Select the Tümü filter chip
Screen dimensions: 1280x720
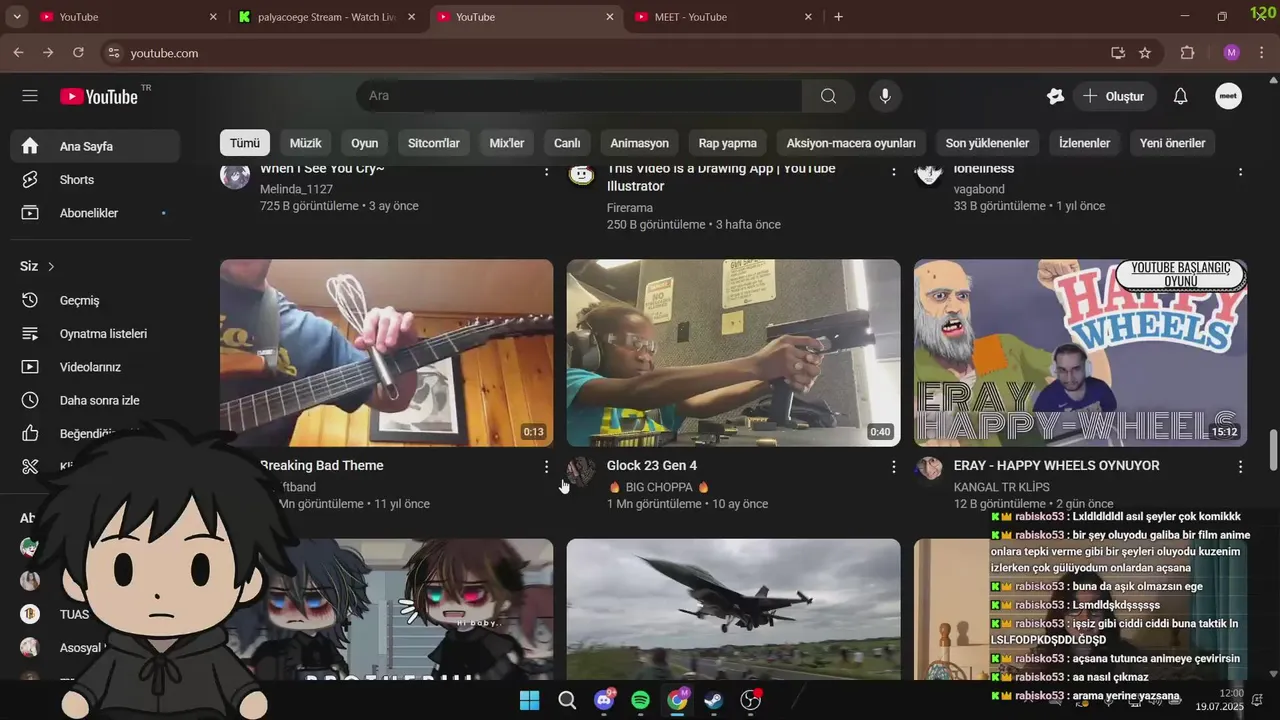click(x=245, y=143)
